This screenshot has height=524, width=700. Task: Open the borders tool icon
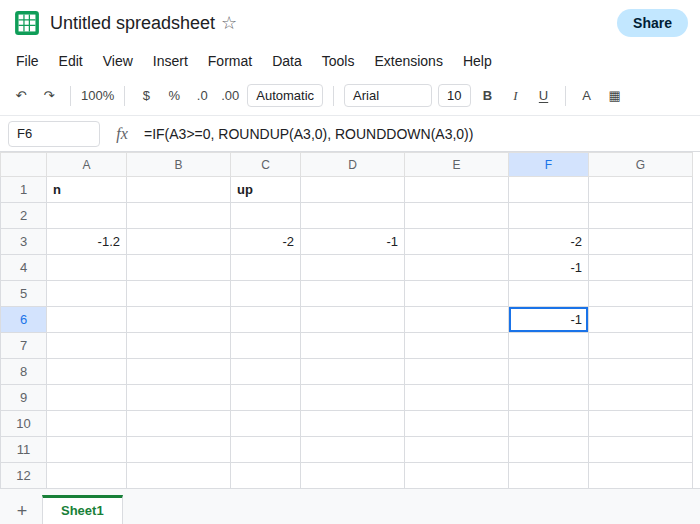614,96
